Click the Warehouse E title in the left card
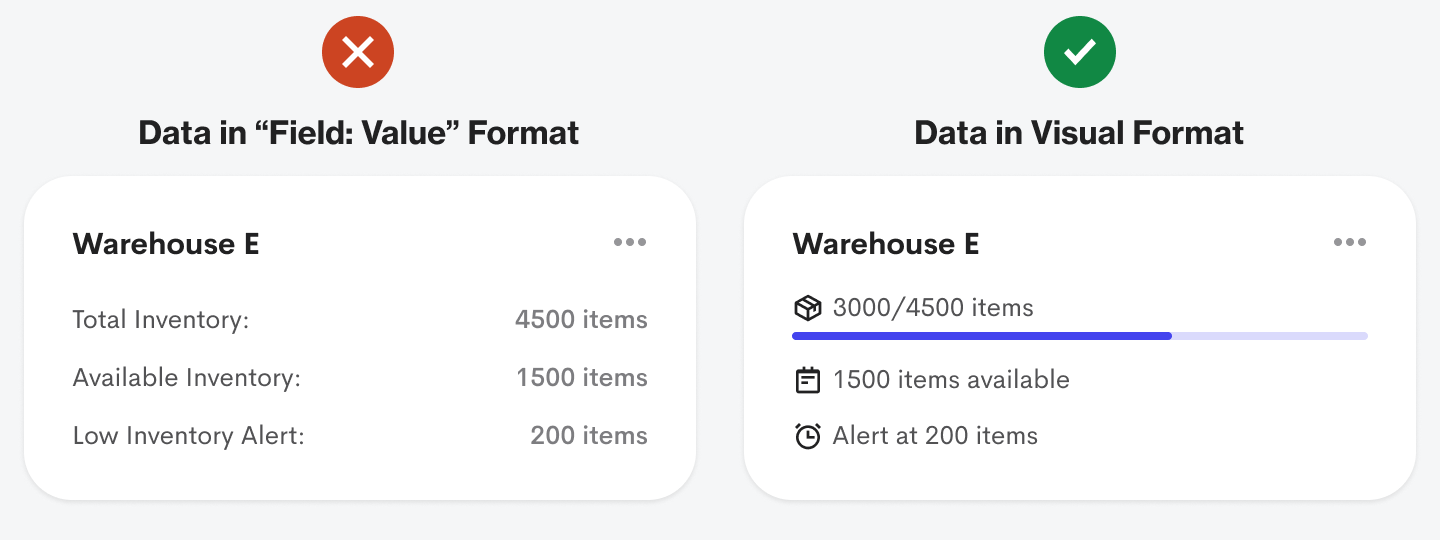 (166, 244)
